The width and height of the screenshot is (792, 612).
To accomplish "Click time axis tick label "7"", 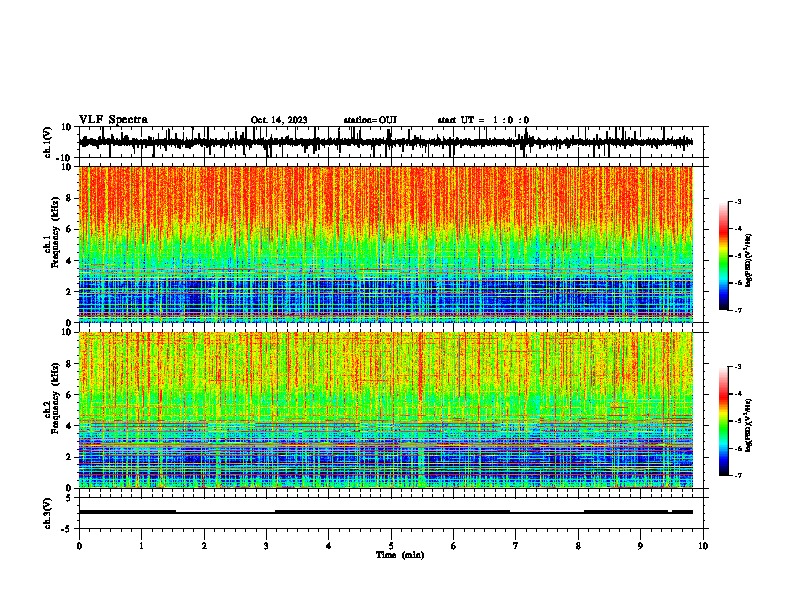I will (516, 546).
